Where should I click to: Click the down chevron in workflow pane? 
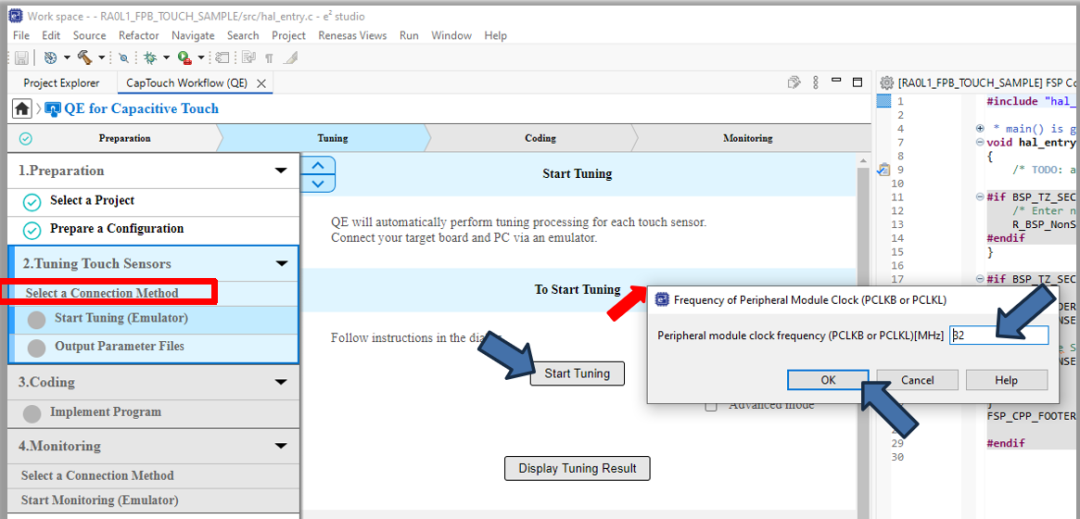pos(318,183)
